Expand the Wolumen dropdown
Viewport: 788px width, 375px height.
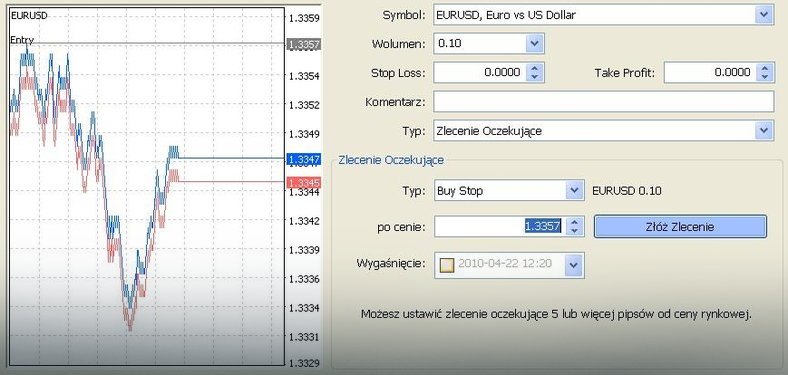534,44
